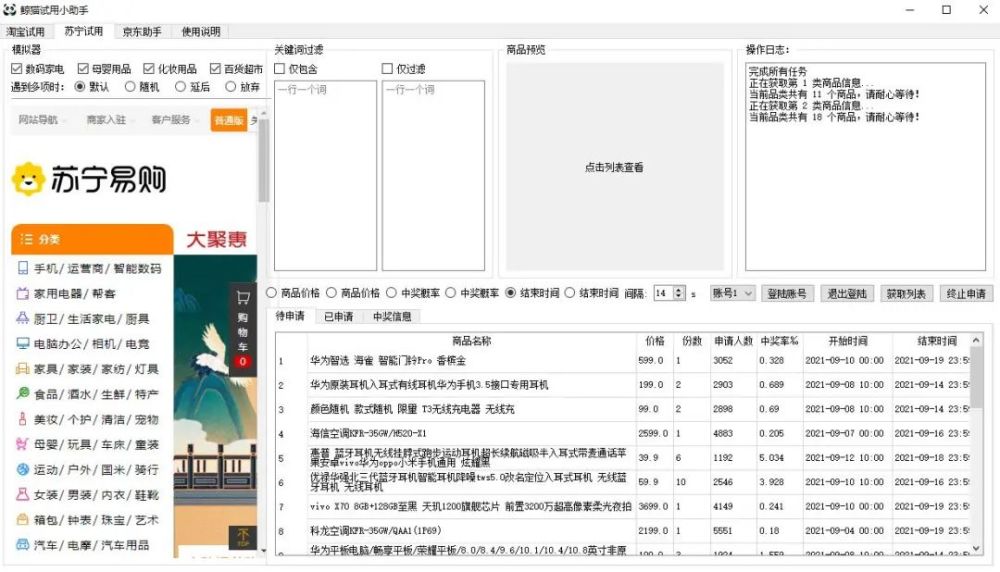Click the product table scrollbar down arrow

pos(976,548)
